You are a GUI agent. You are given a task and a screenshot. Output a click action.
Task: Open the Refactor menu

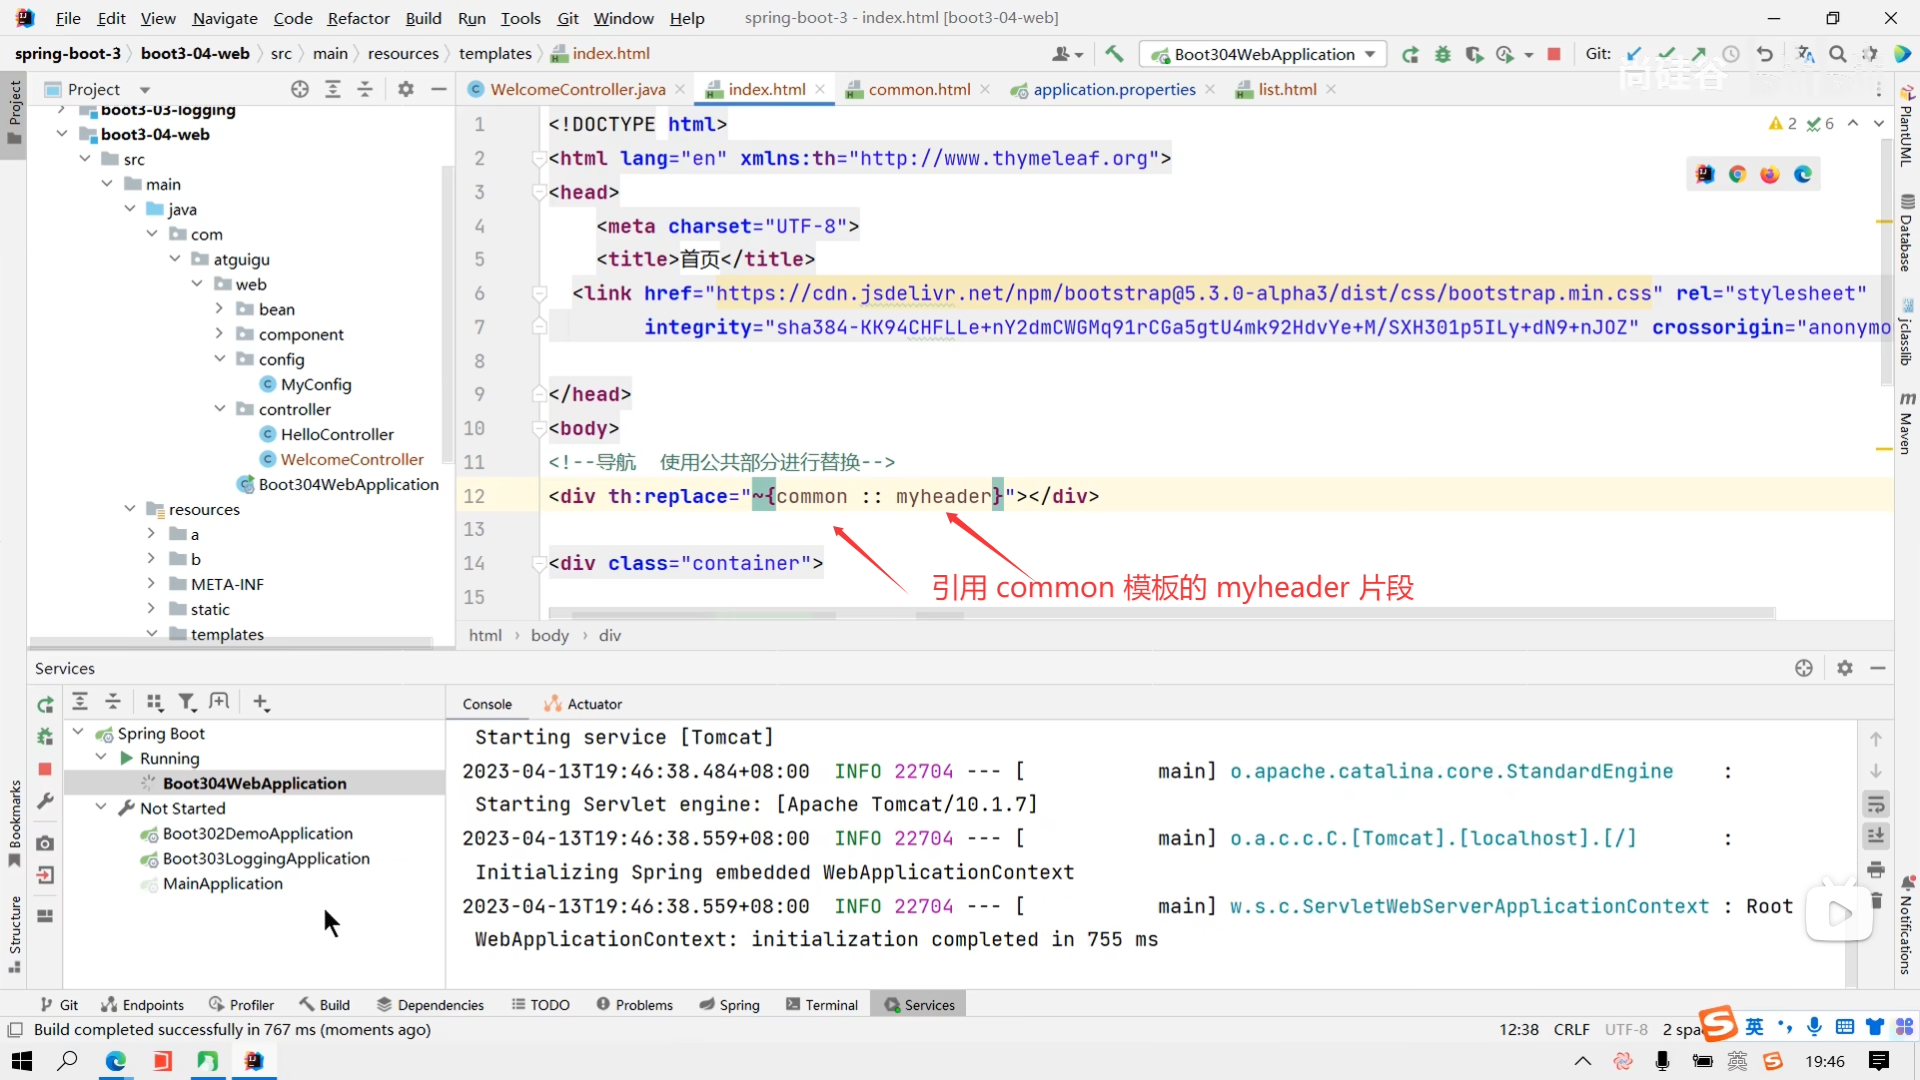358,18
